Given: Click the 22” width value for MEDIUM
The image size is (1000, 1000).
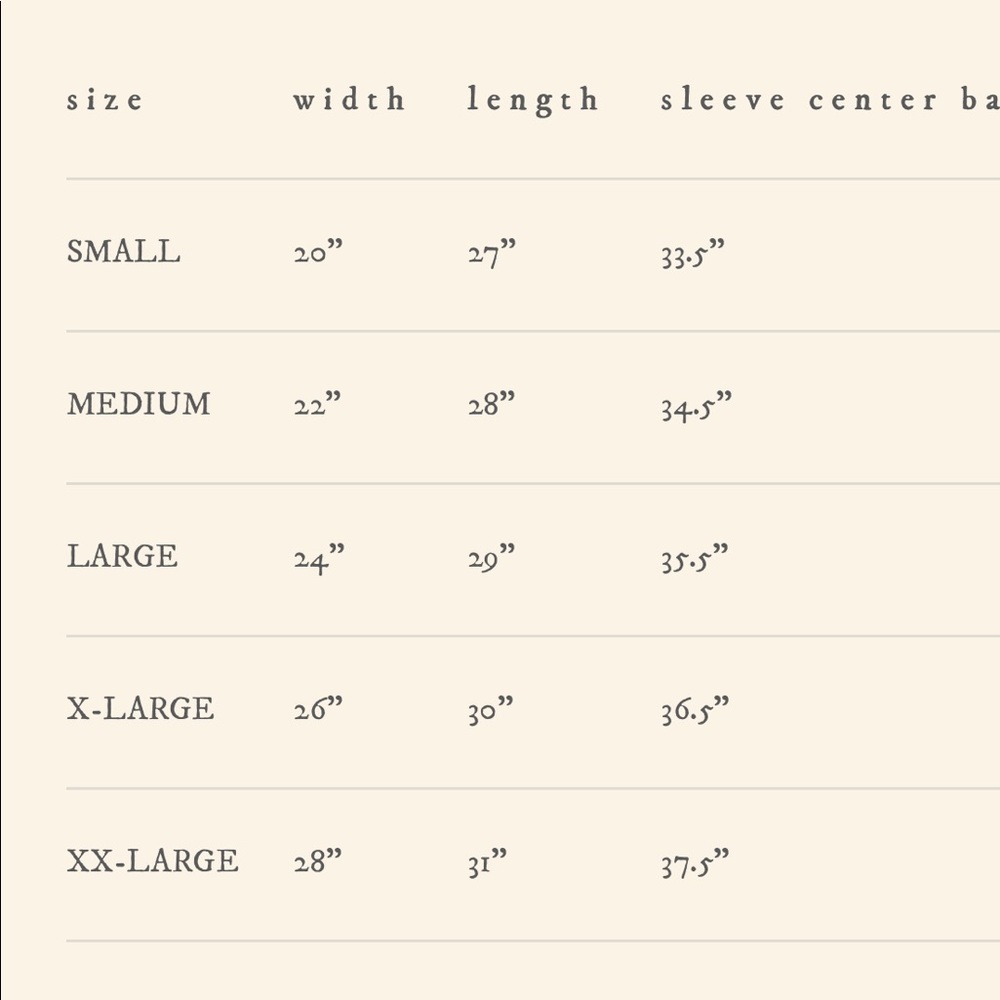Looking at the screenshot, I should click(x=318, y=405).
